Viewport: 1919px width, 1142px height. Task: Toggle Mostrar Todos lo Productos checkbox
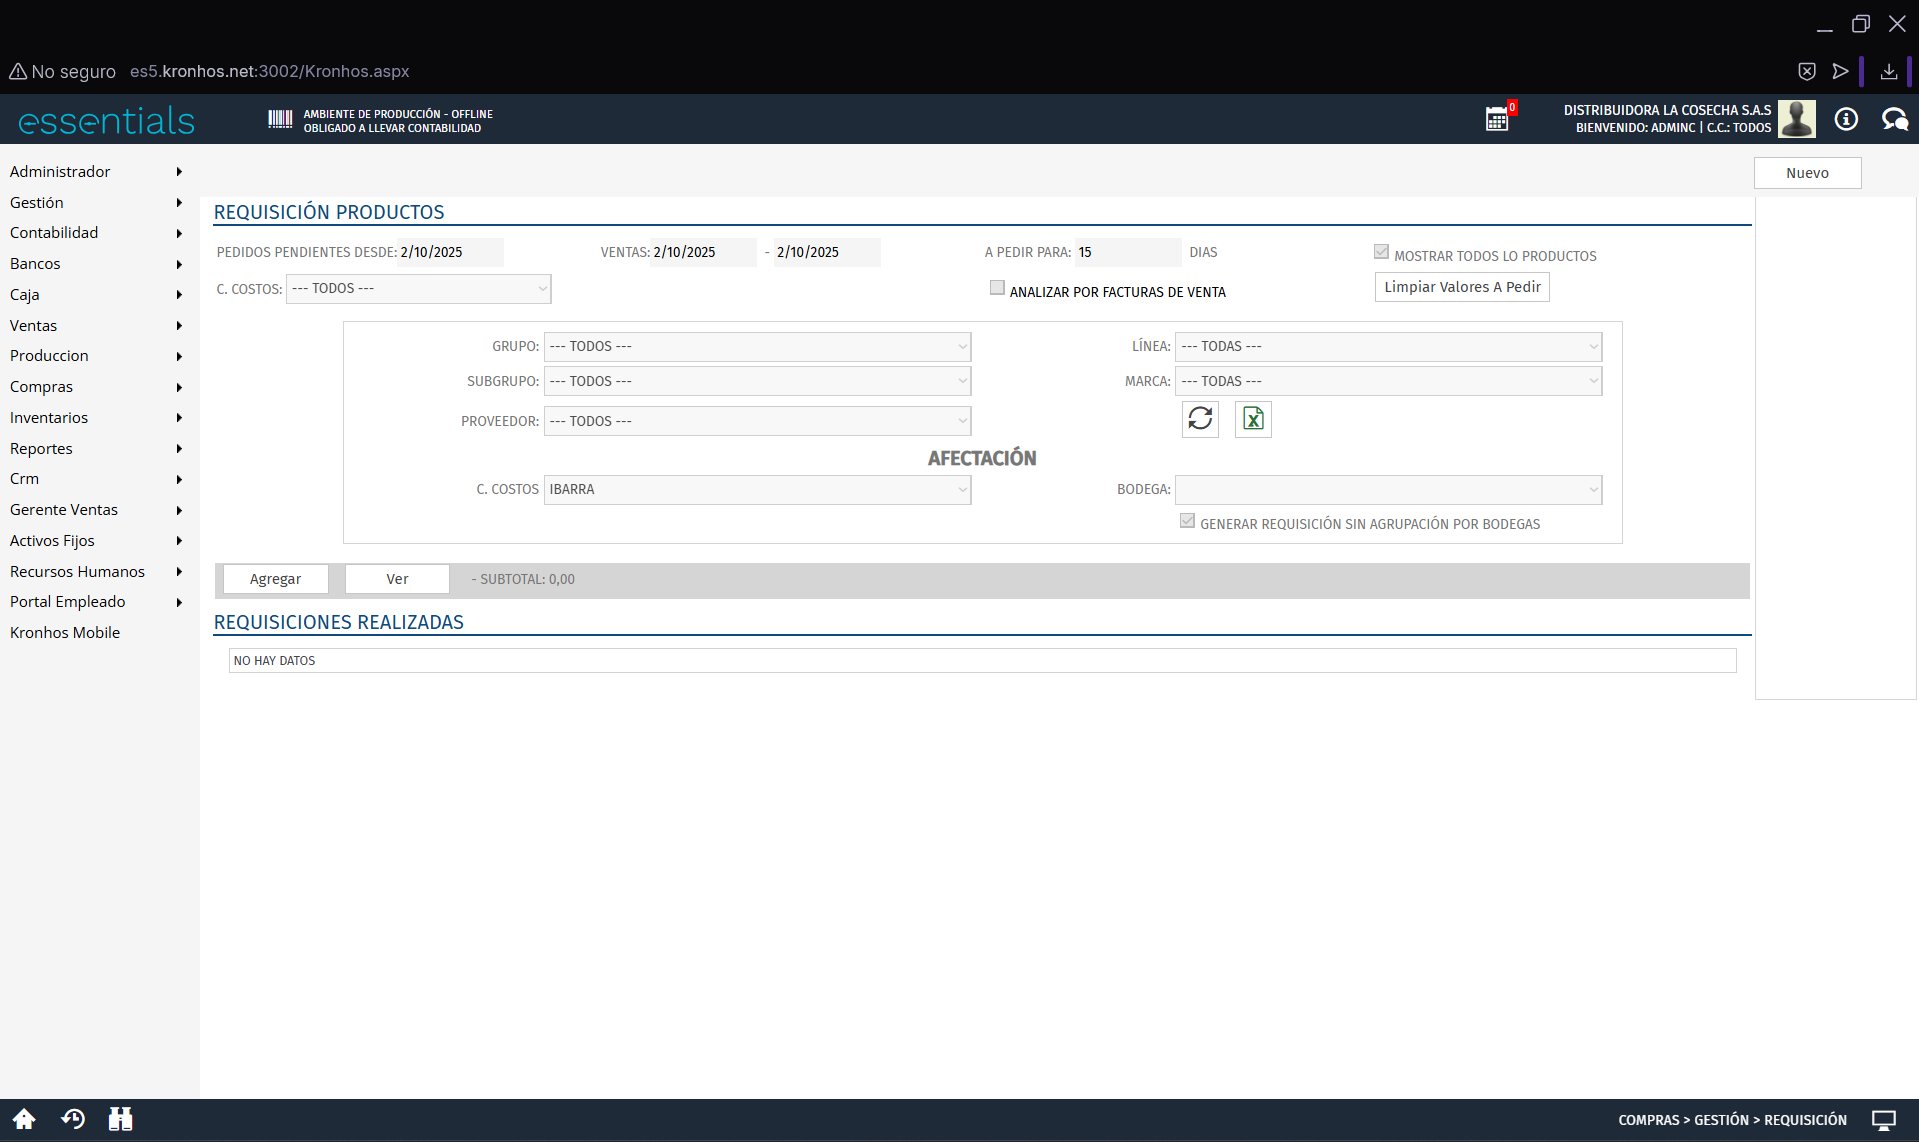point(1381,252)
